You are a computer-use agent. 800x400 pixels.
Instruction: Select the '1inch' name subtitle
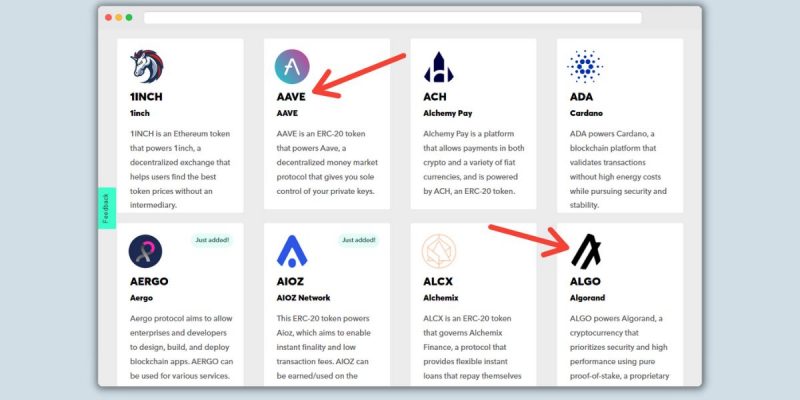tap(140, 113)
